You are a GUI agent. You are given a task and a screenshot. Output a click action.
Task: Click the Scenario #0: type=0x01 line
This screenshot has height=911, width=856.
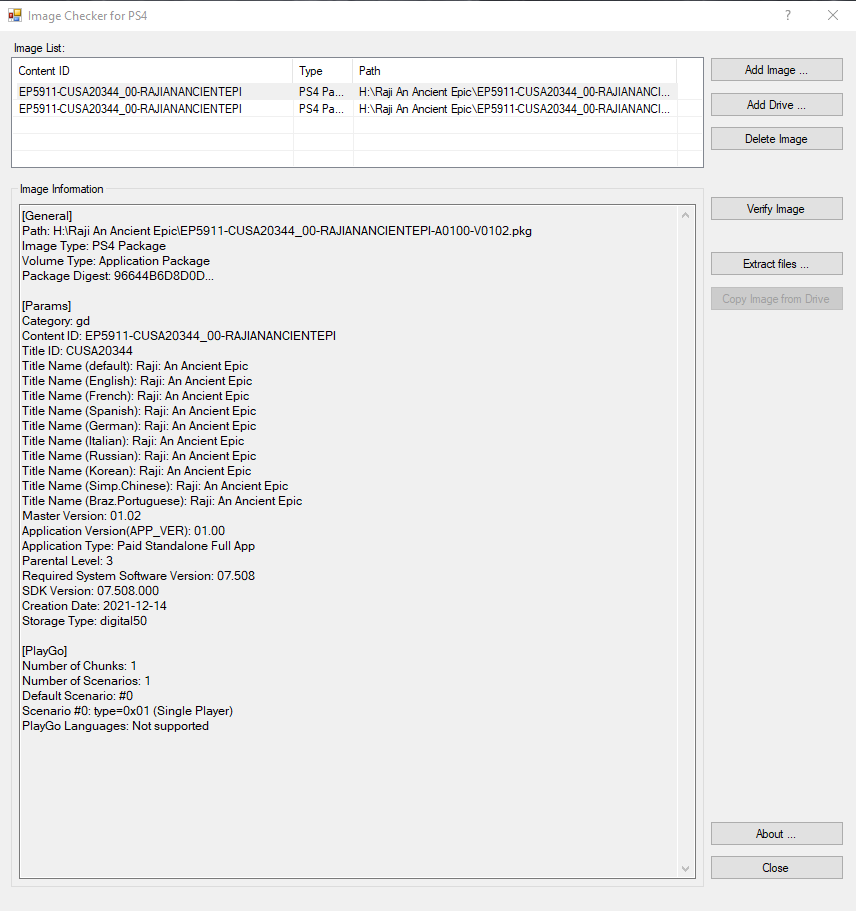(127, 711)
